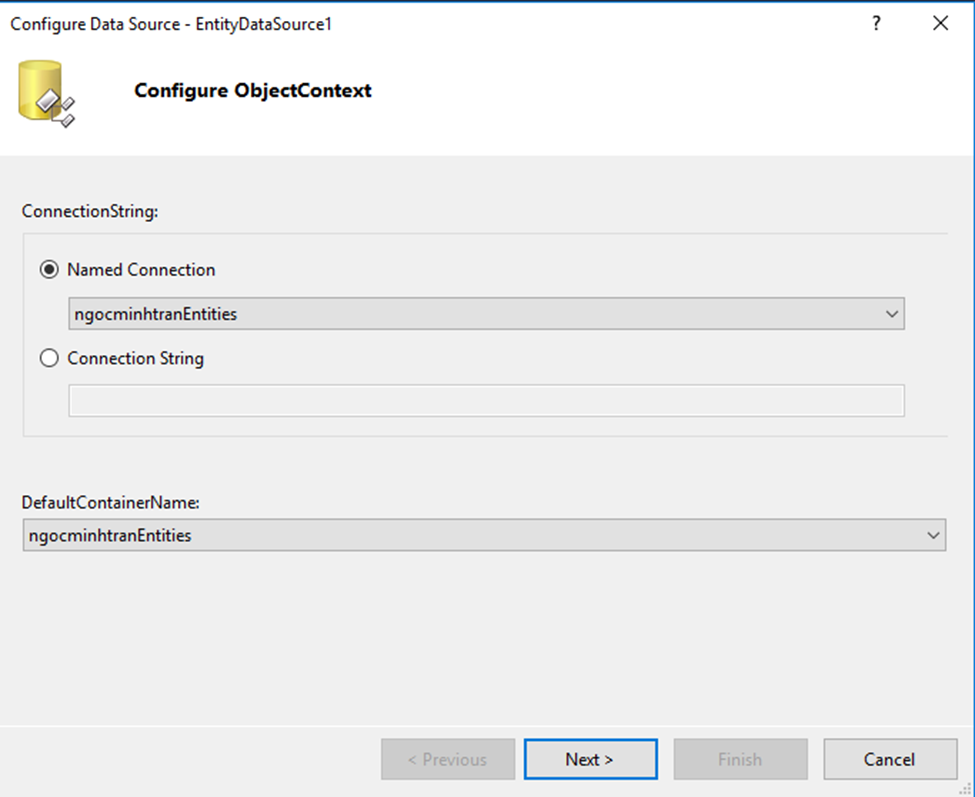
Task: Click the Connection String text field
Action: coord(486,401)
